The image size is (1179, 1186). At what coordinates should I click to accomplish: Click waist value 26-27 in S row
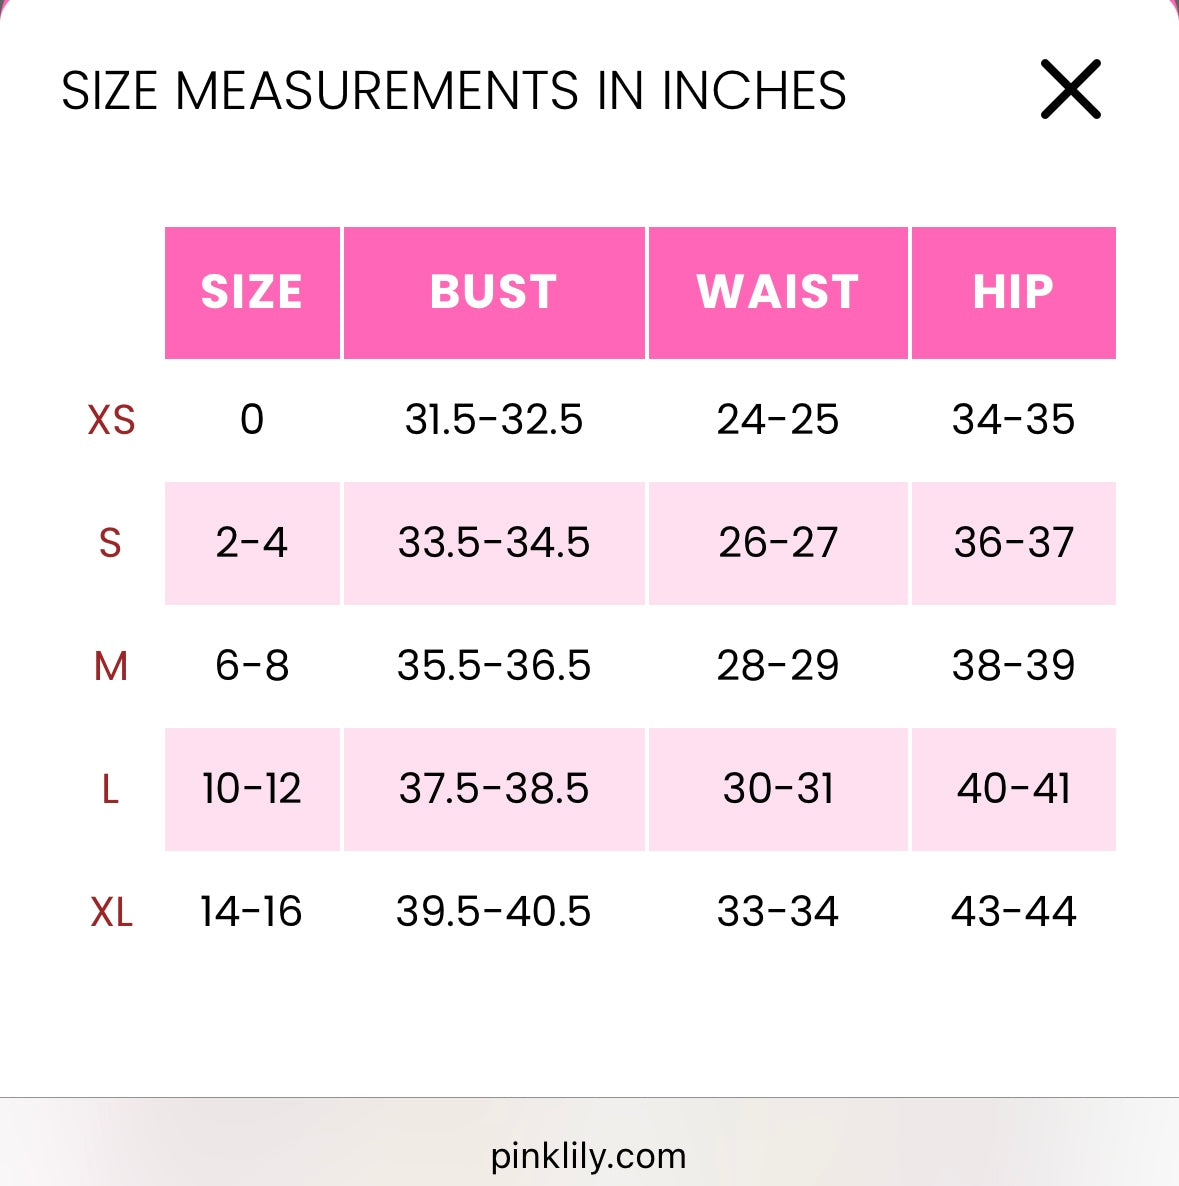point(777,543)
